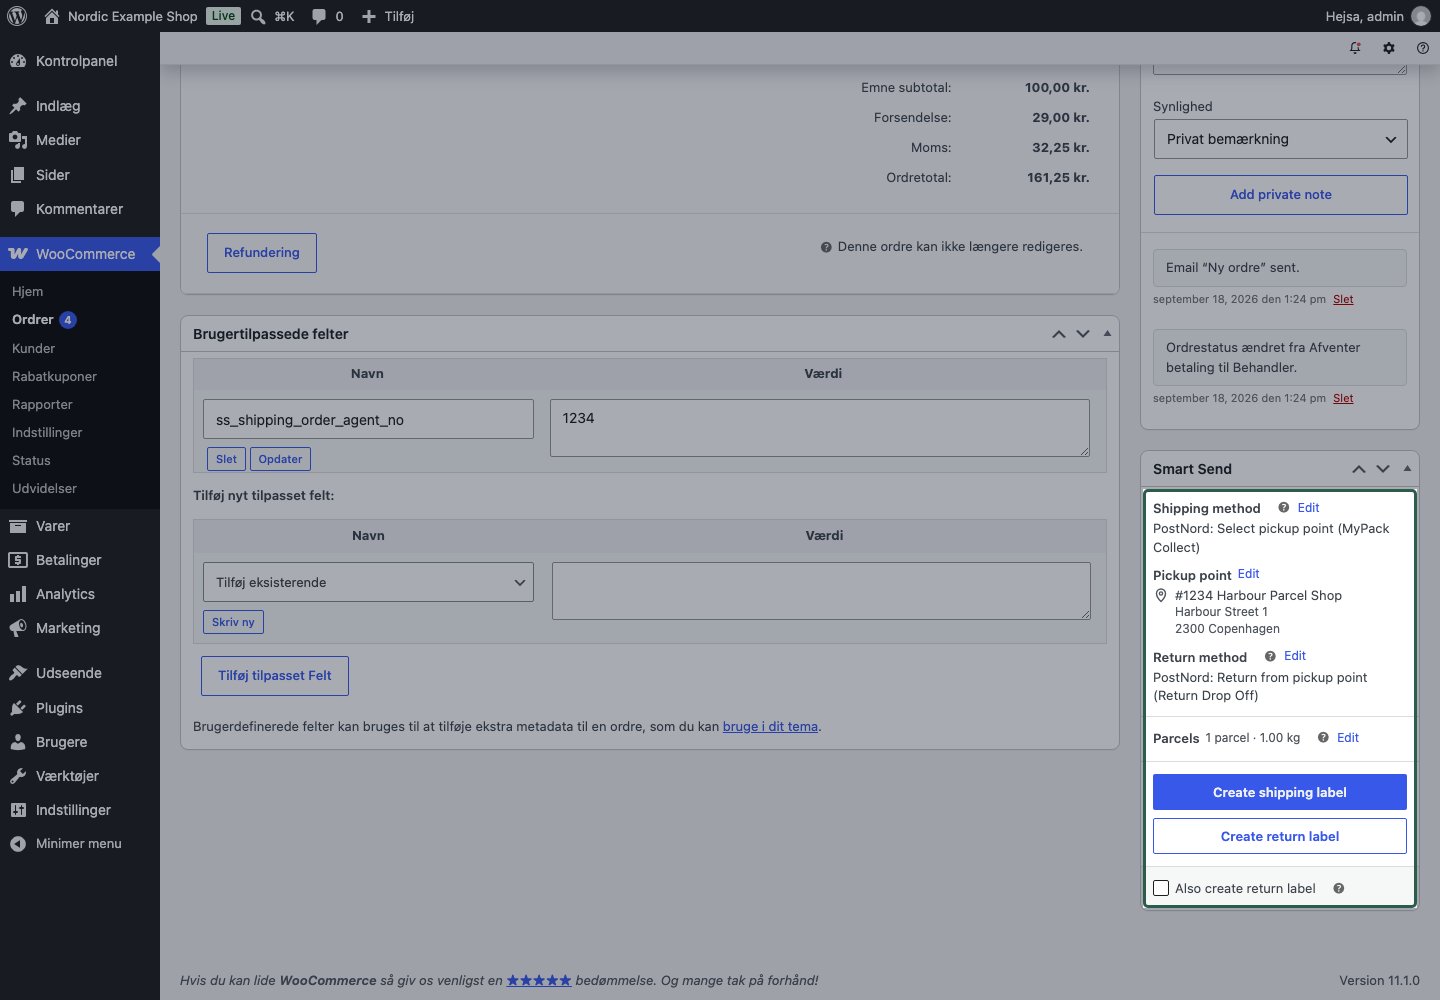Move Brugertilpassede felter panel up
Image resolution: width=1440 pixels, height=1000 pixels.
(1059, 334)
